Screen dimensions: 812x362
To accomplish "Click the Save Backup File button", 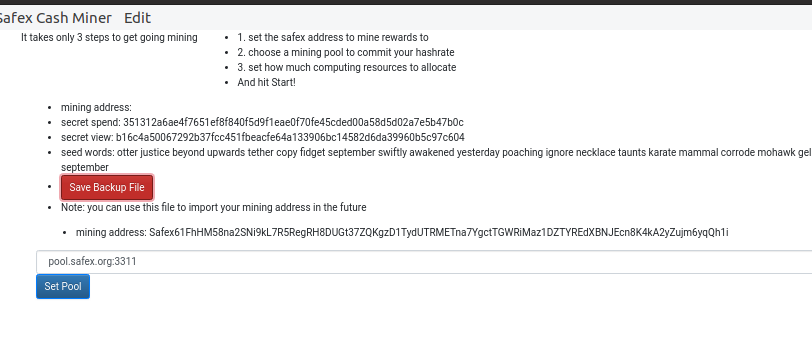I will click(x=107, y=187).
